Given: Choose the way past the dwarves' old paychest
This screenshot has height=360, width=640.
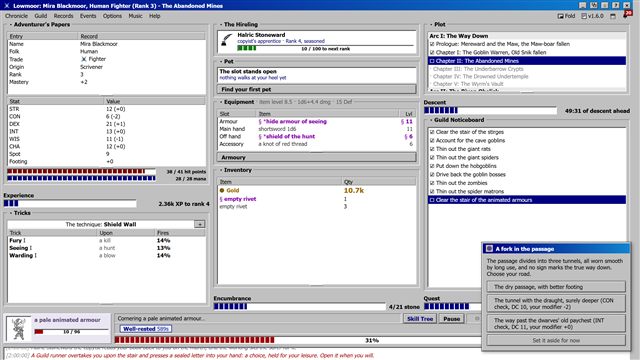Looking at the screenshot, I should 556,324.
